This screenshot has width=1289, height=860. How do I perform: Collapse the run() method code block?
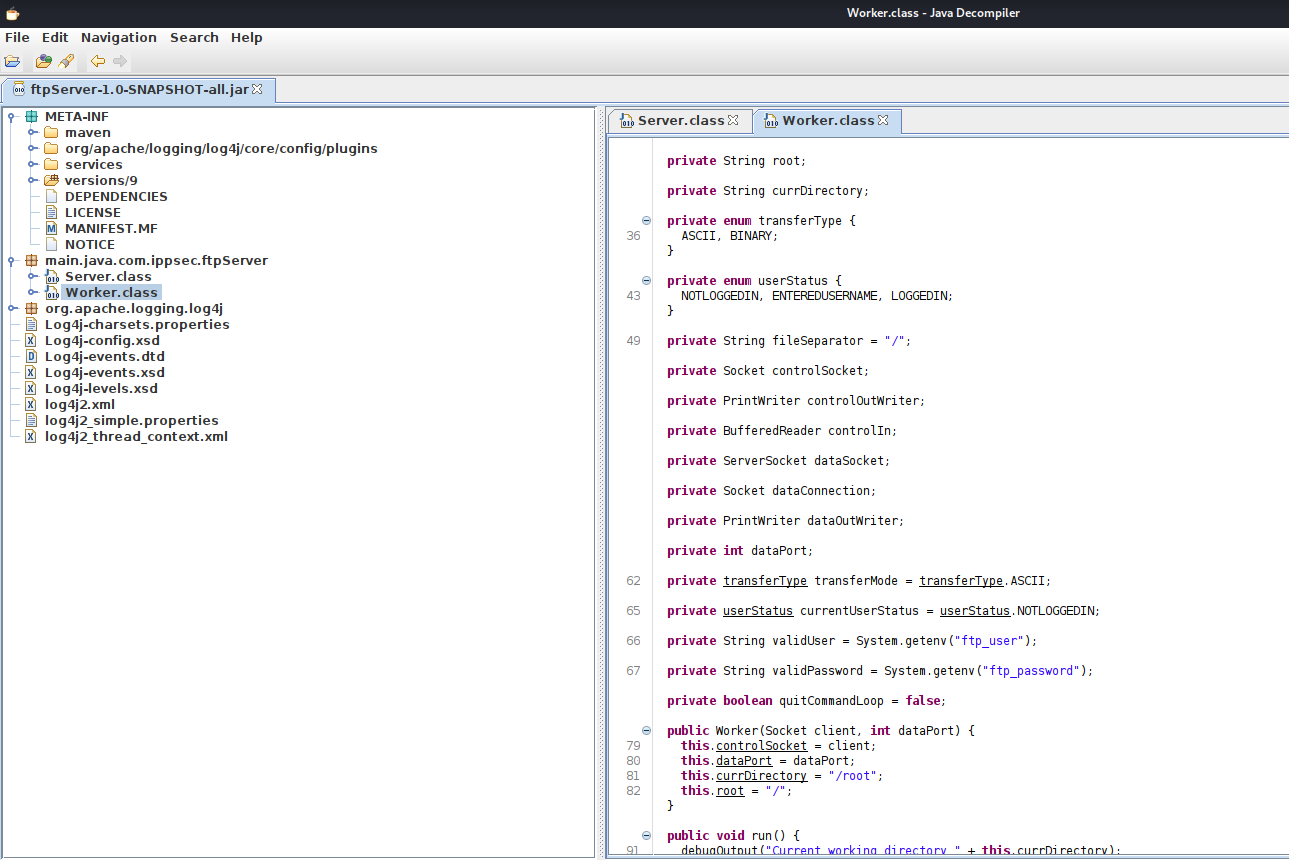point(646,835)
